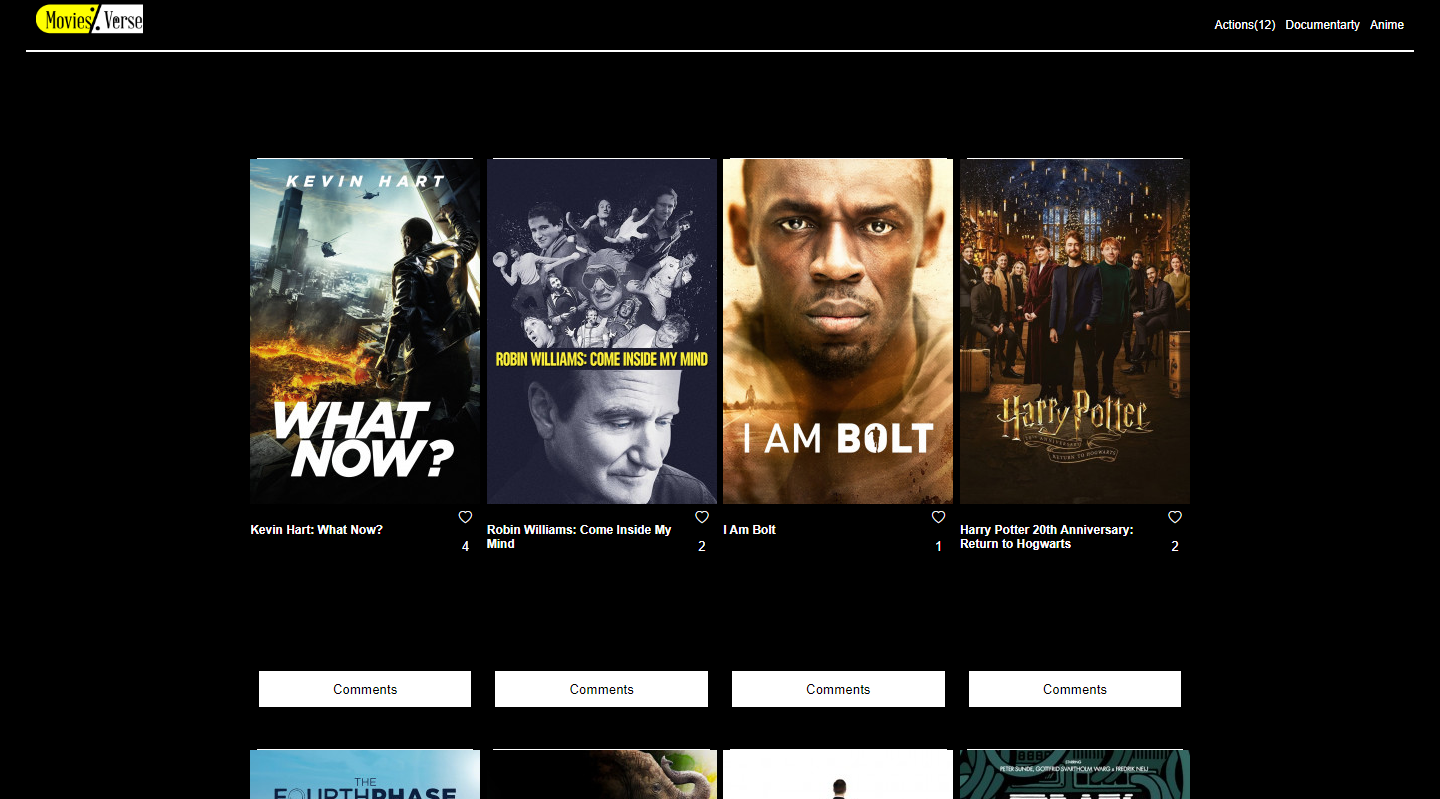Open The Fourth Phase poster thumbnail
The width and height of the screenshot is (1440, 799).
click(365, 775)
